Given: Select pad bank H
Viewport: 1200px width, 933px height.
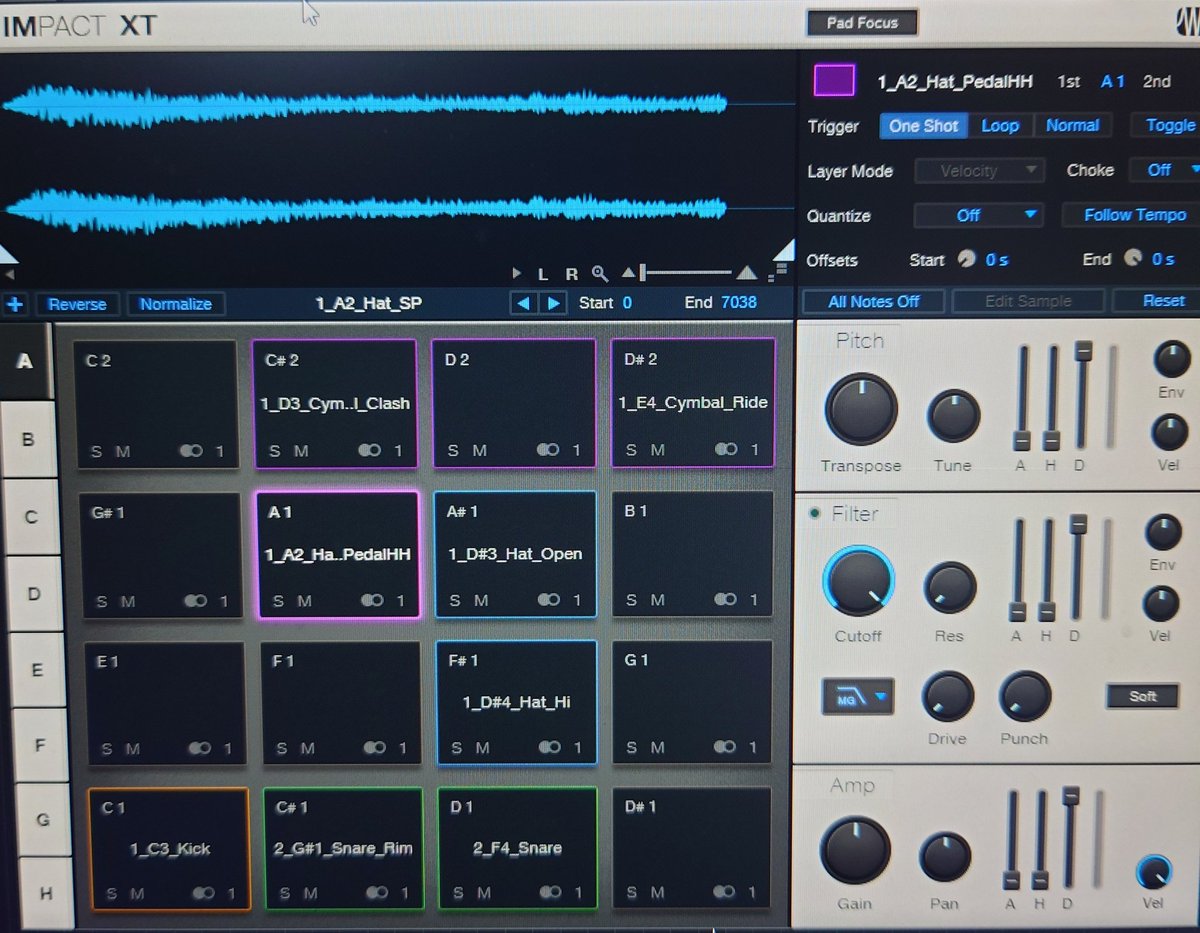Looking at the screenshot, I should 44,894.
